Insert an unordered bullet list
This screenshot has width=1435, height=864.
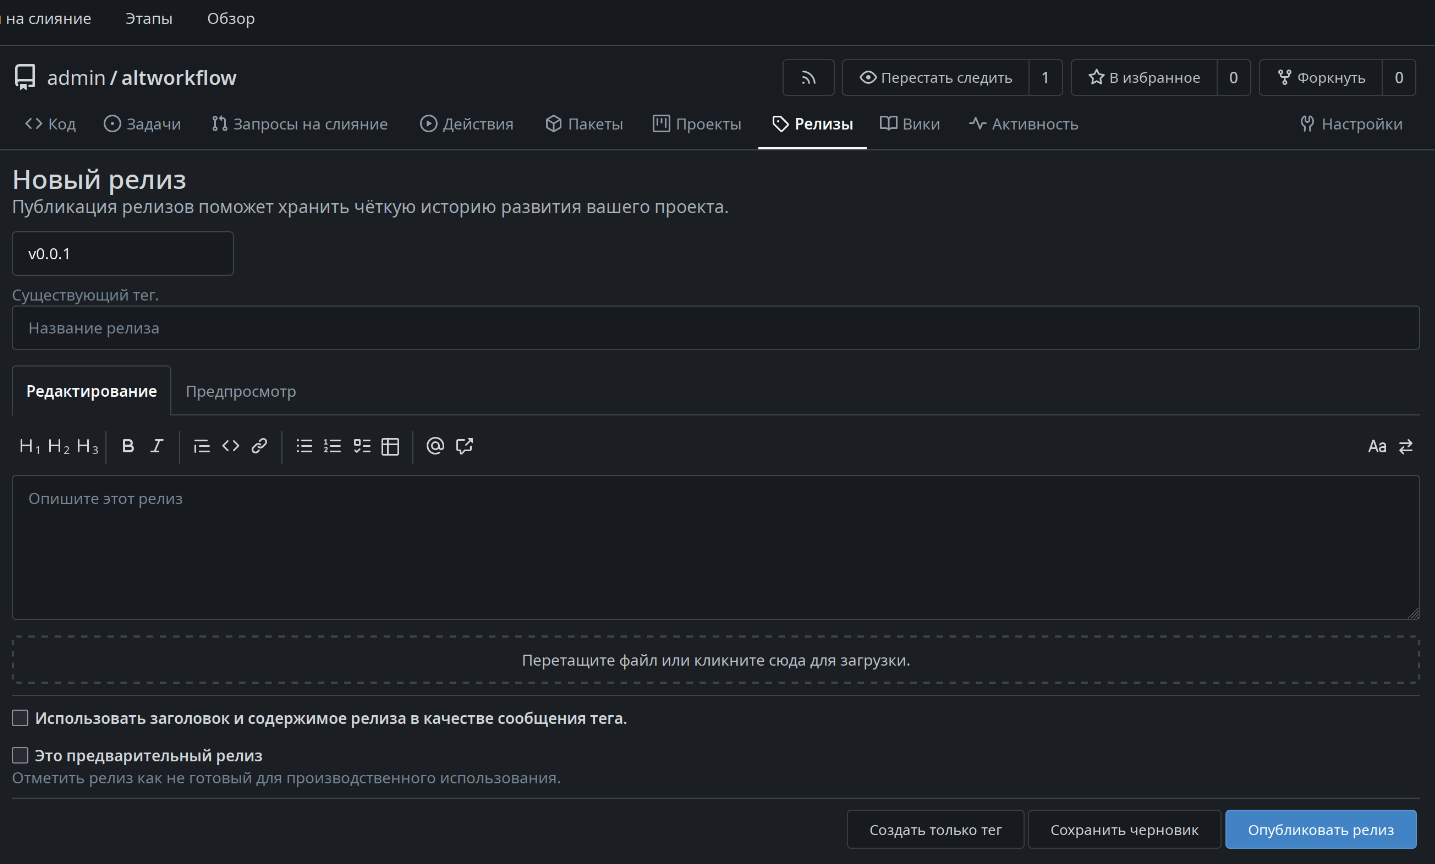[x=305, y=446]
